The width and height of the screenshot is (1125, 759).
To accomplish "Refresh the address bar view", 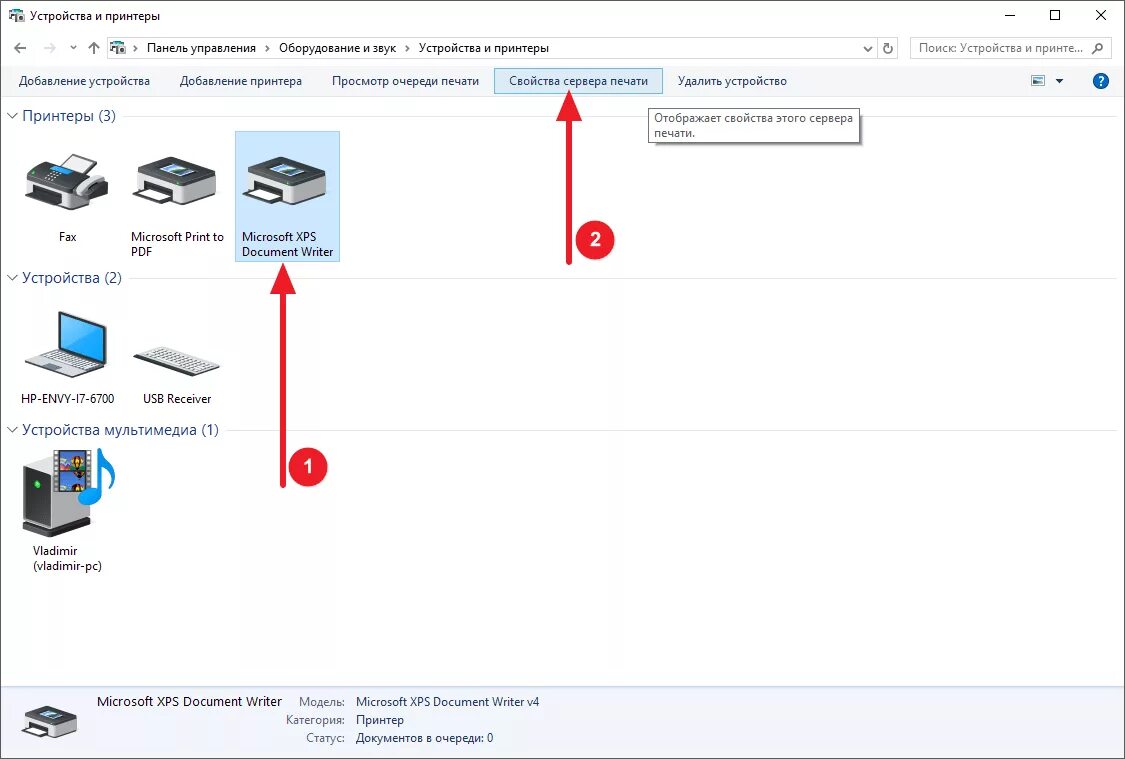I will (x=888, y=48).
